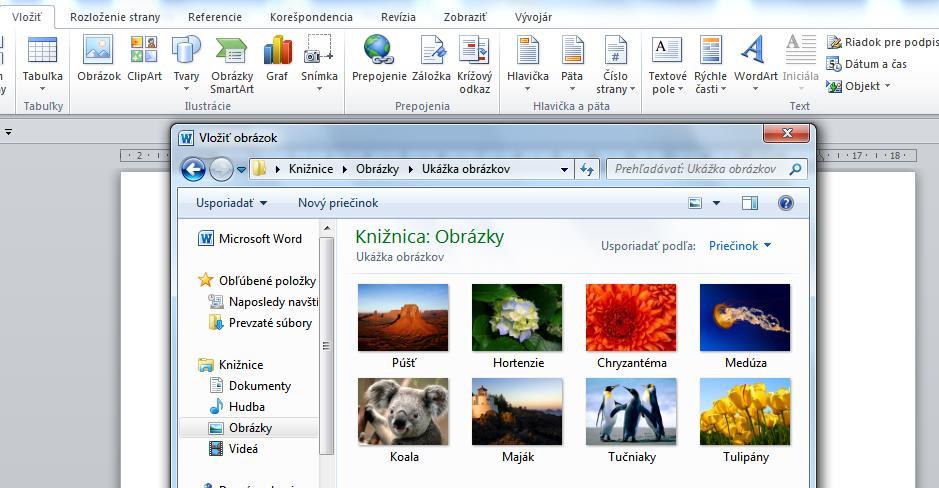Open the Vývojár tab
939x488 pixels.
[x=533, y=17]
